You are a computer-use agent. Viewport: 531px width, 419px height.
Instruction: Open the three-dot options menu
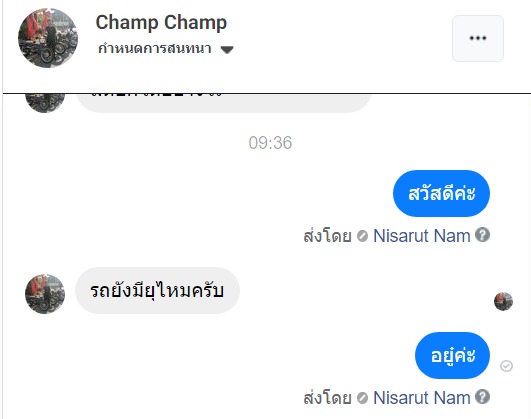click(478, 38)
